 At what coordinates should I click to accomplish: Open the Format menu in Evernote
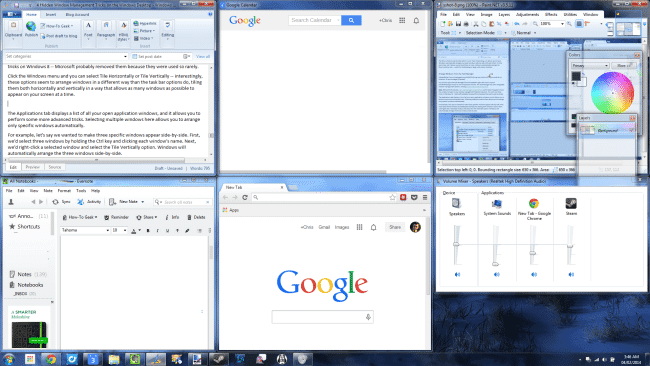[x=64, y=191]
